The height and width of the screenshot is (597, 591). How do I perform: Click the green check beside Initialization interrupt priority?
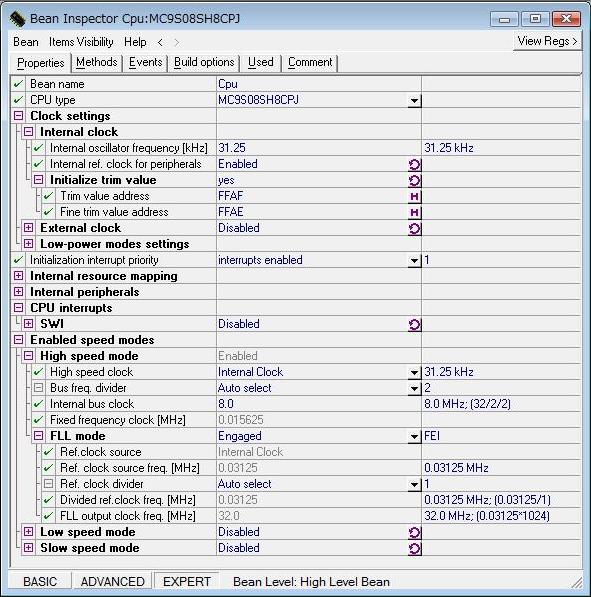[18, 260]
